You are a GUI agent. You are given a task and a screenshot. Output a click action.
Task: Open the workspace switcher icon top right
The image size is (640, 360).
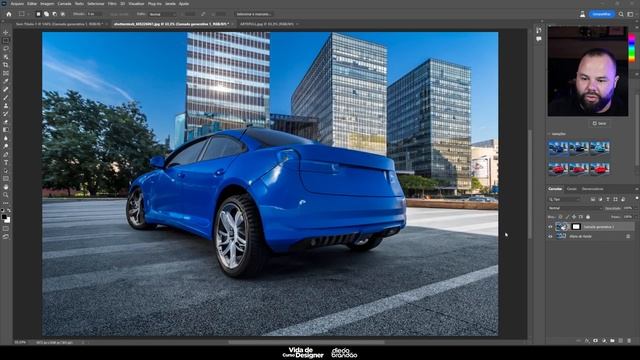(x=630, y=14)
